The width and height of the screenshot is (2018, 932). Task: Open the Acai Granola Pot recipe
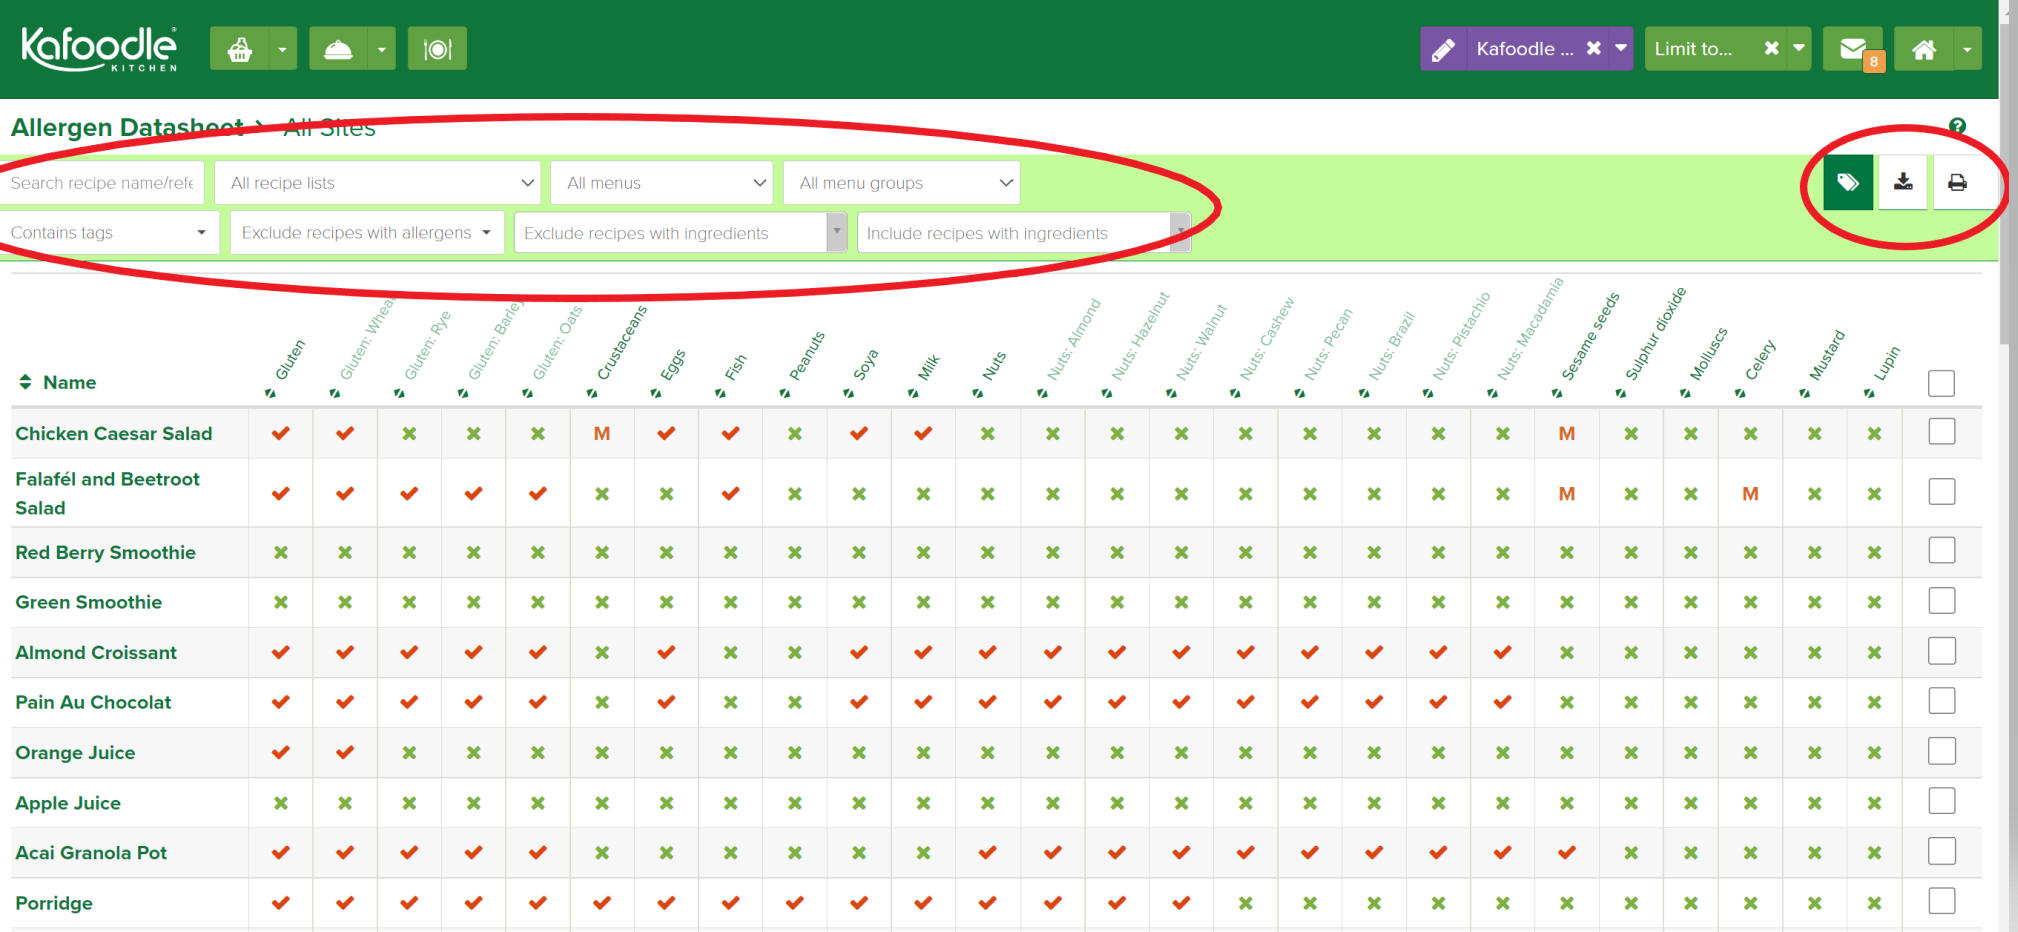click(91, 853)
